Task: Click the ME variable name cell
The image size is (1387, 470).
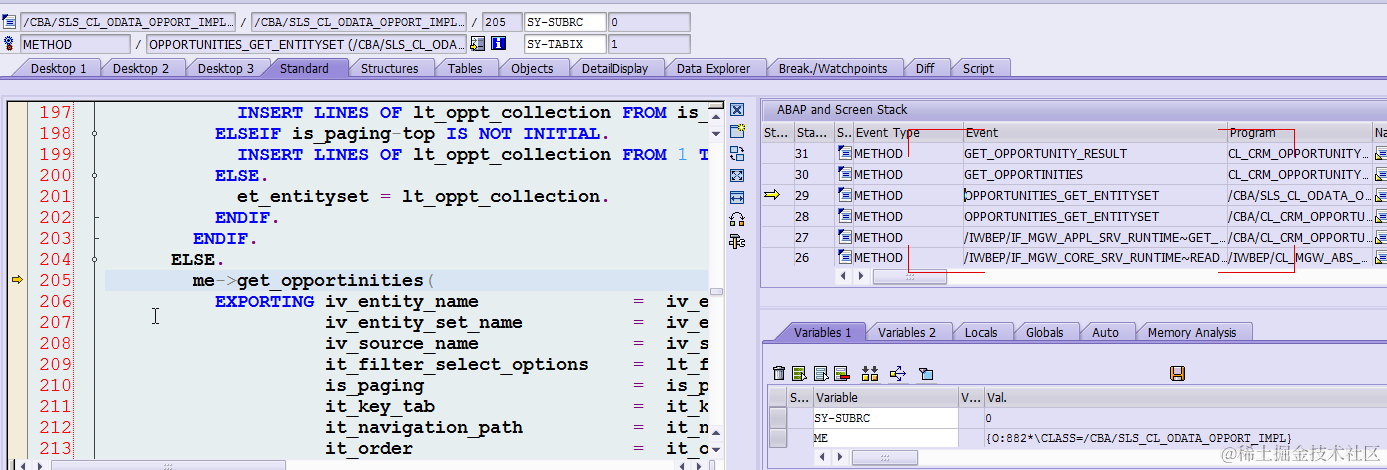Action: coord(886,438)
